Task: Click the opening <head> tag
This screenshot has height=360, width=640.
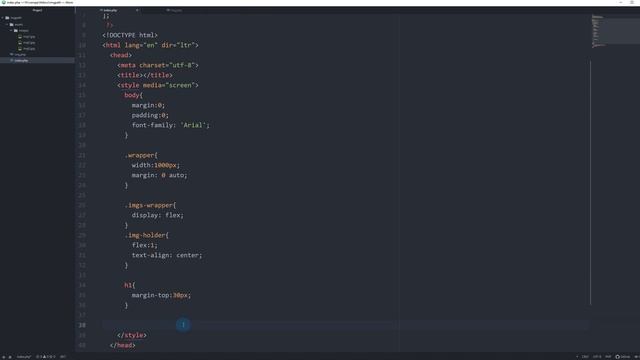Action: 121,55
